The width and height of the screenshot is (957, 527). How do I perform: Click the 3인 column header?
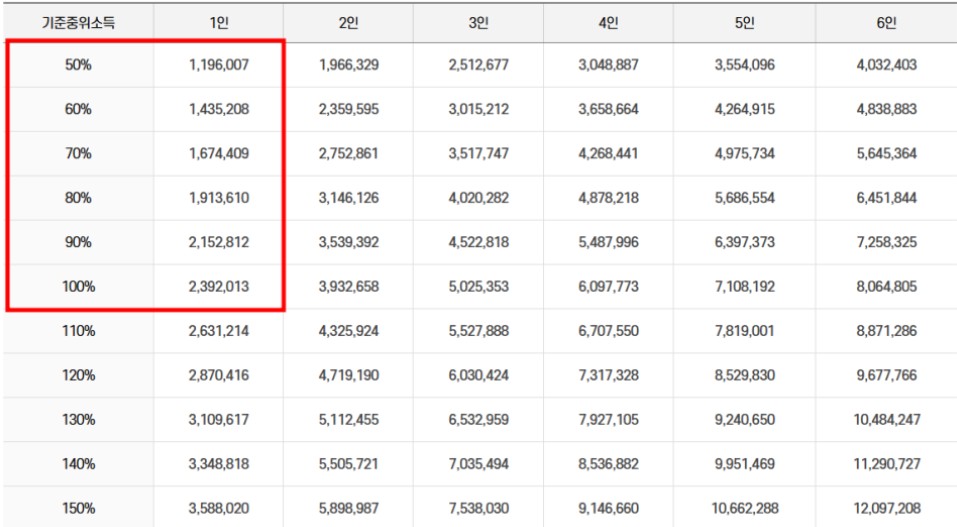(478, 23)
